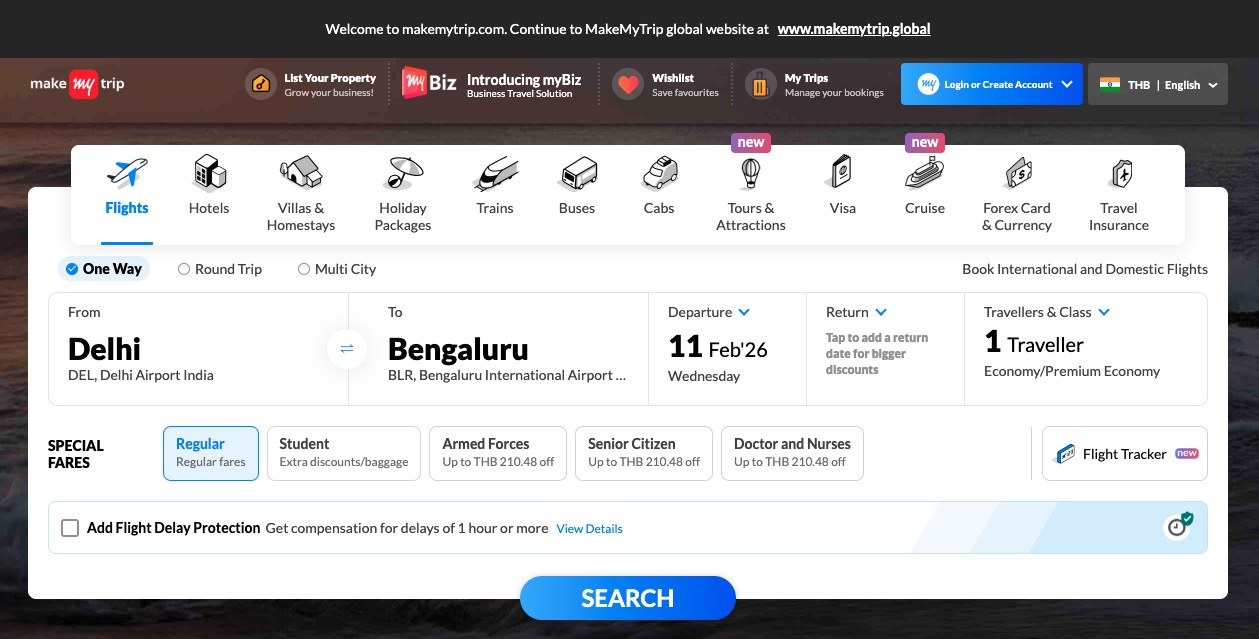Click the From city Delhi field
Viewport: 1259px width, 639px height.
[198, 349]
